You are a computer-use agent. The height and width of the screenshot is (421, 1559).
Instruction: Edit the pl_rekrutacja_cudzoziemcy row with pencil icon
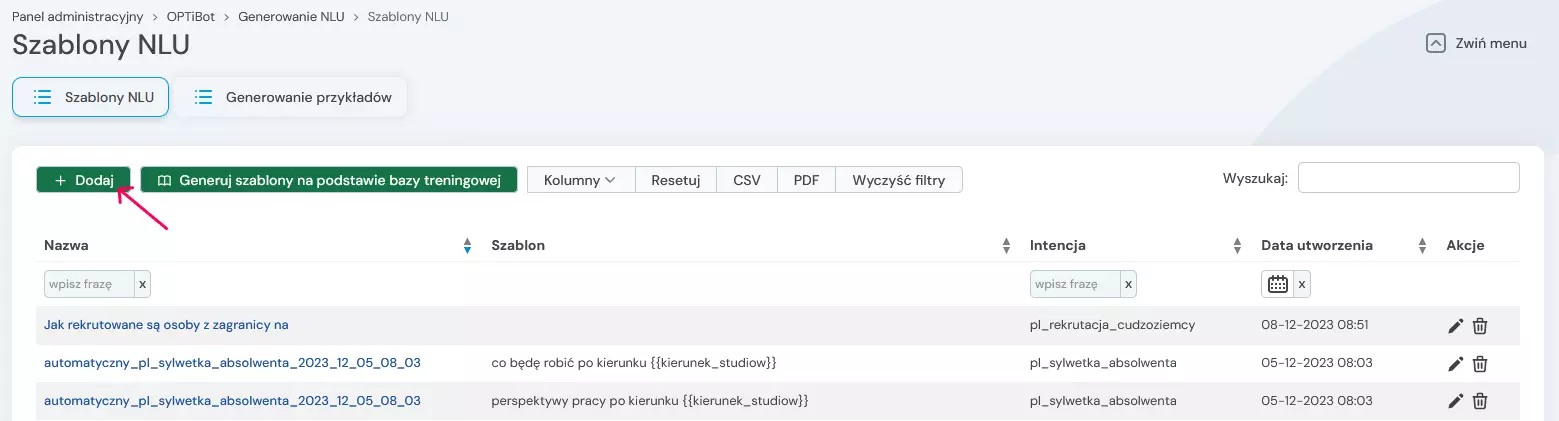click(1456, 325)
